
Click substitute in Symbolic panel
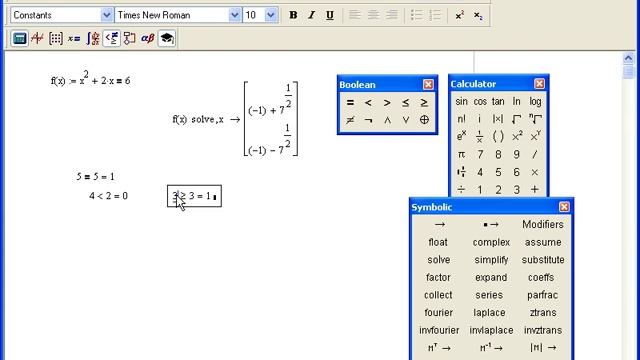[x=543, y=260]
